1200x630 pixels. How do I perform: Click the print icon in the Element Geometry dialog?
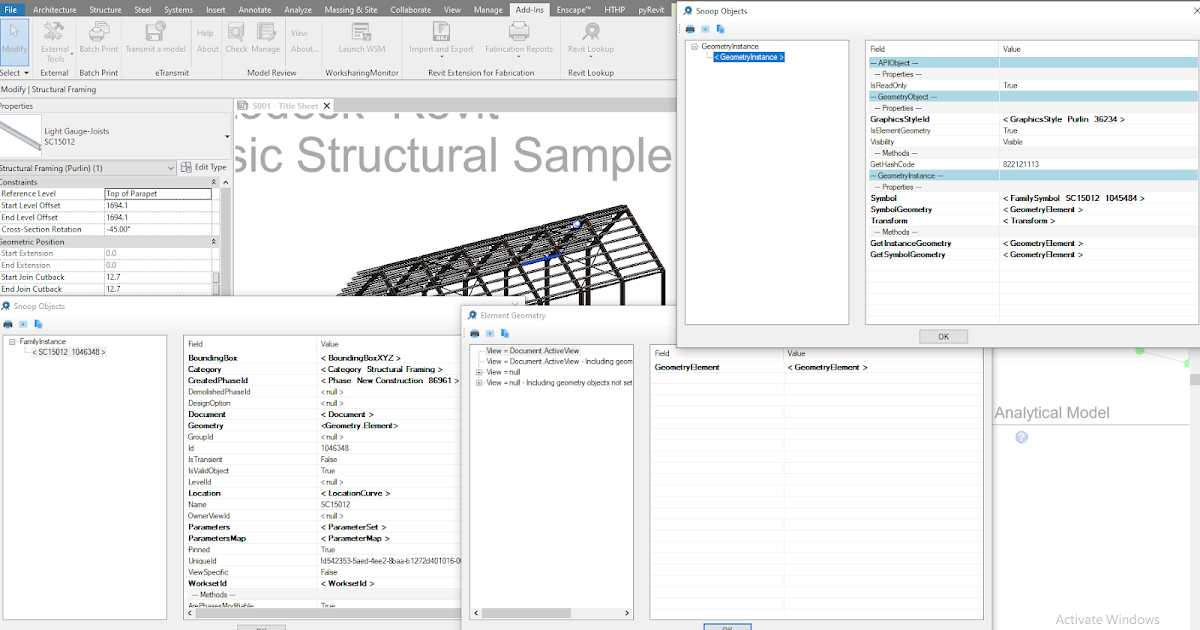(473, 332)
